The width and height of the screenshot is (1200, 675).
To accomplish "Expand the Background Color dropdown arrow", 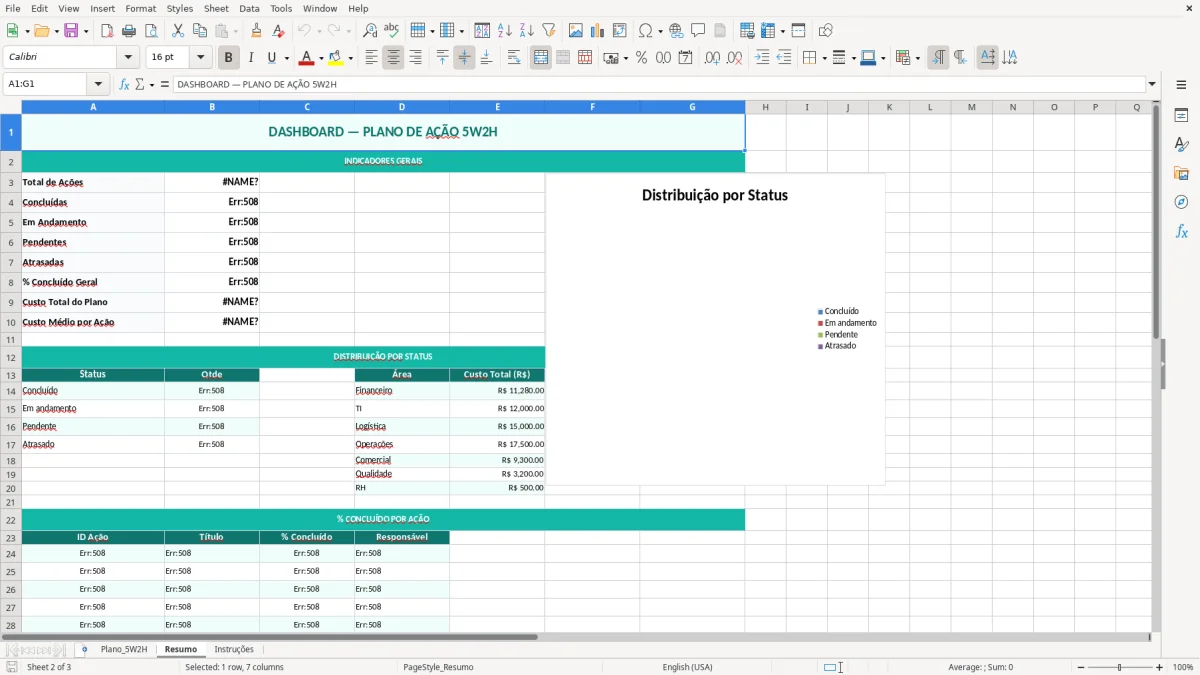I will point(350,58).
